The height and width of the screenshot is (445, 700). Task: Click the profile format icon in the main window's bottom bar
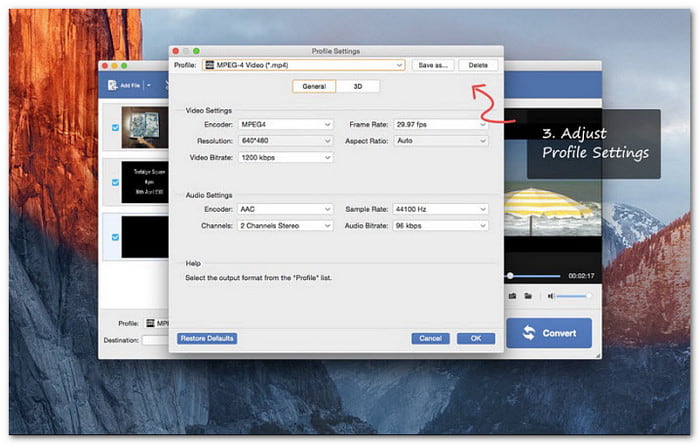(150, 323)
